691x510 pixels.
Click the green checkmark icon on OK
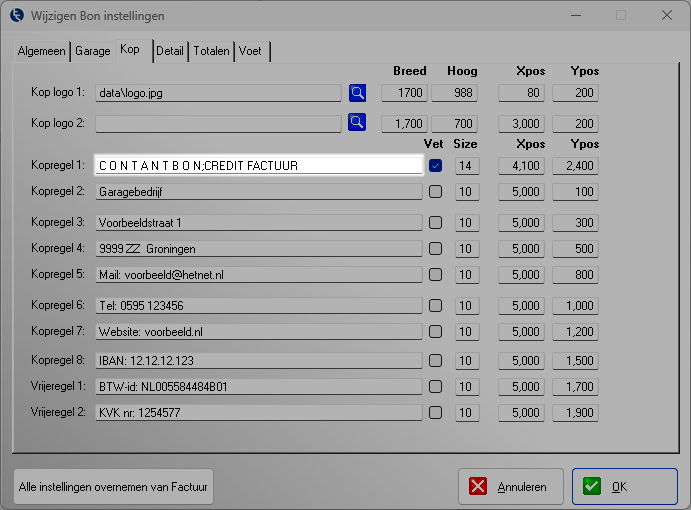(592, 487)
